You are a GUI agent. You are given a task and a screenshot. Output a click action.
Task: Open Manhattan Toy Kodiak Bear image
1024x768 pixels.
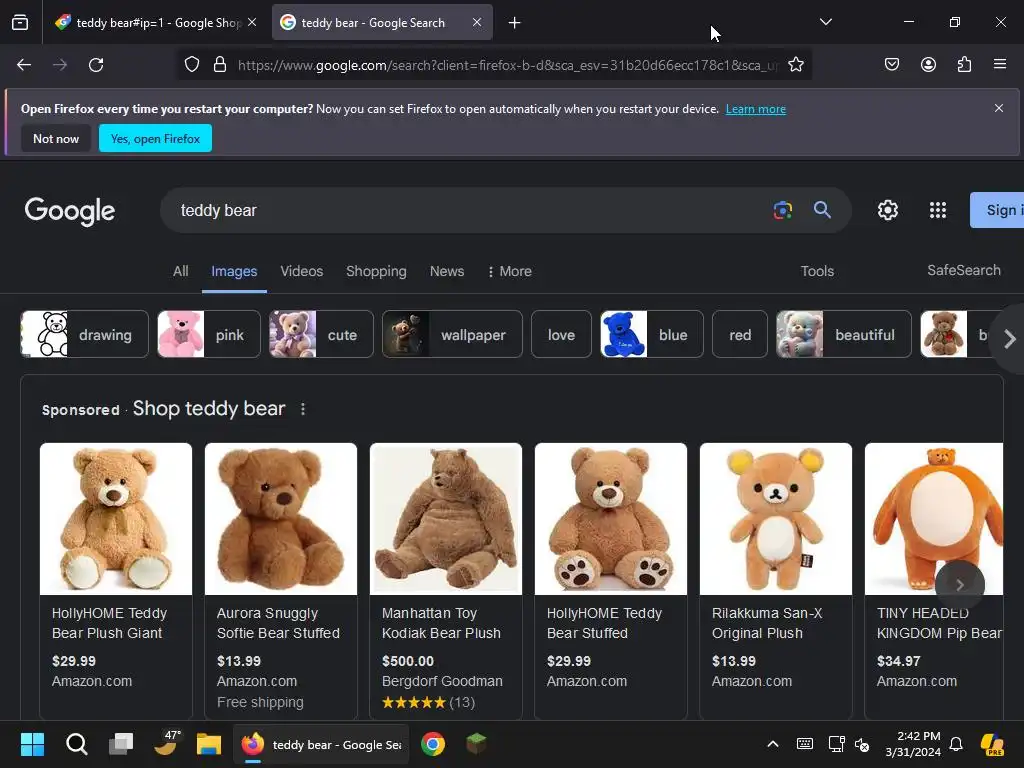pos(446,519)
